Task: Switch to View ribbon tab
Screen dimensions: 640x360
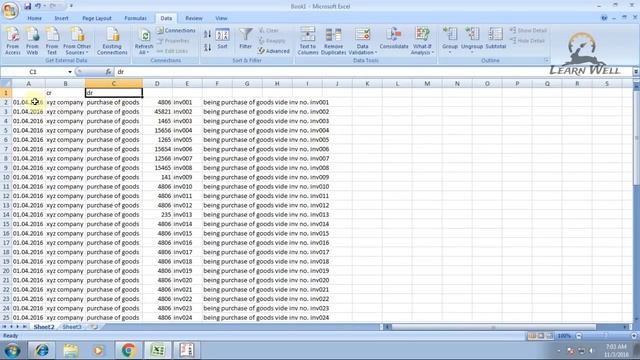Action: click(x=221, y=18)
